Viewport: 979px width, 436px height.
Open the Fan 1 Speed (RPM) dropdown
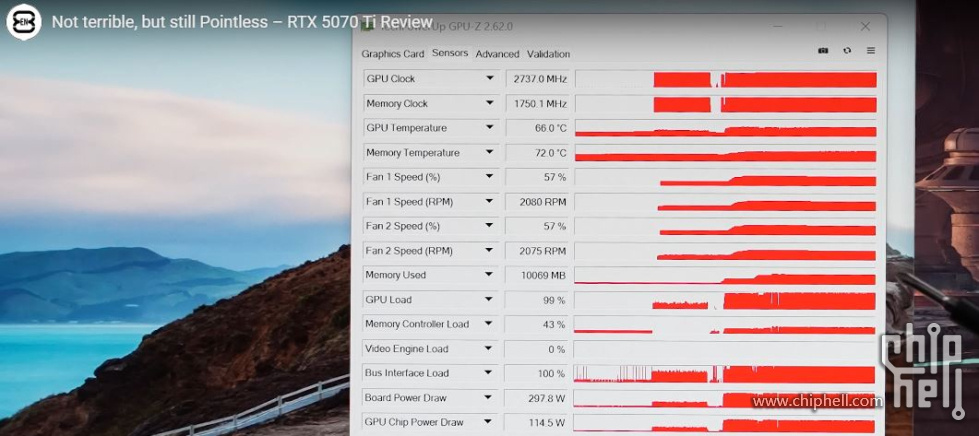tap(490, 202)
